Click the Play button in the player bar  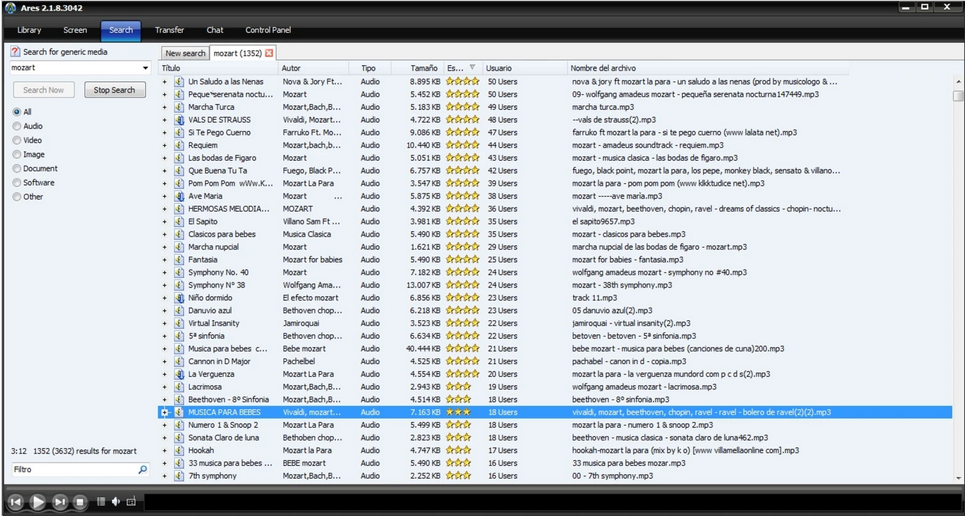tap(38, 502)
